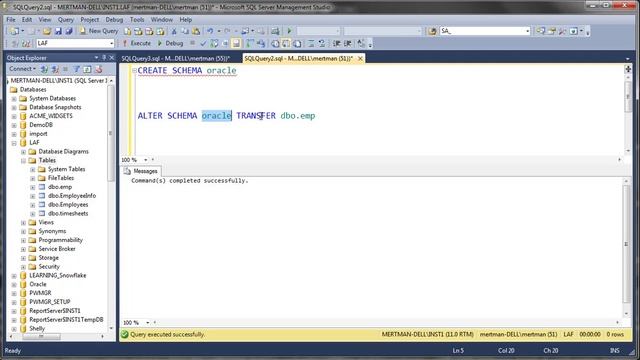Screen dimensions: 640x360
Task: Close the SQLQuery2.sql tab
Action: click(x=360, y=59)
